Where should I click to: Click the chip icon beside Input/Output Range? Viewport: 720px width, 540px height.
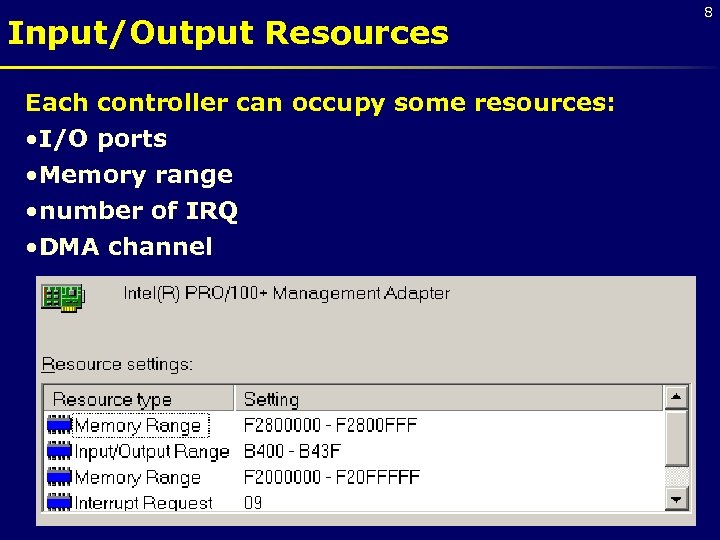pos(59,451)
